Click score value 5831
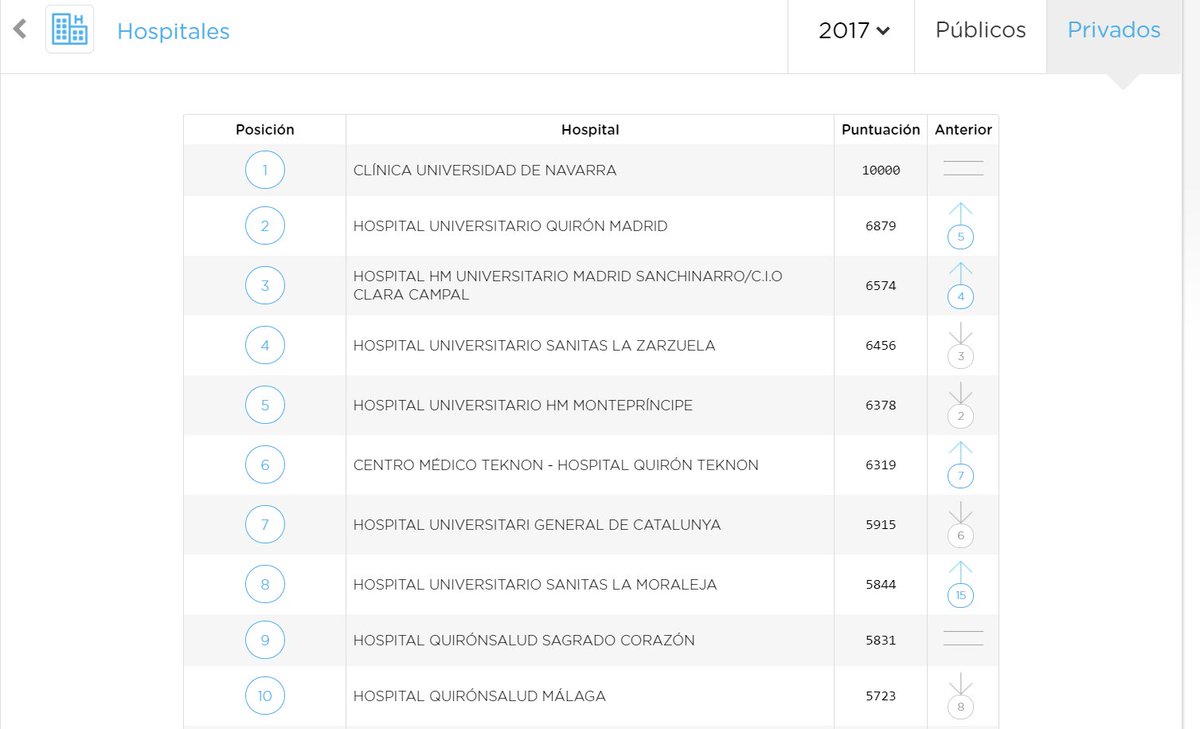The image size is (1200, 729). [x=881, y=641]
